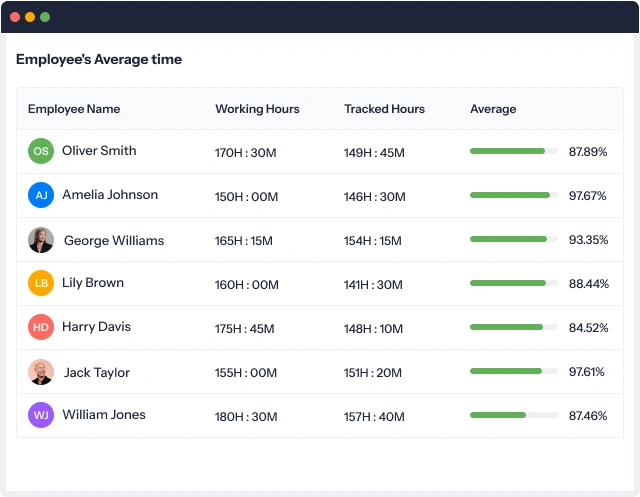Click the red close window button

point(15,17)
